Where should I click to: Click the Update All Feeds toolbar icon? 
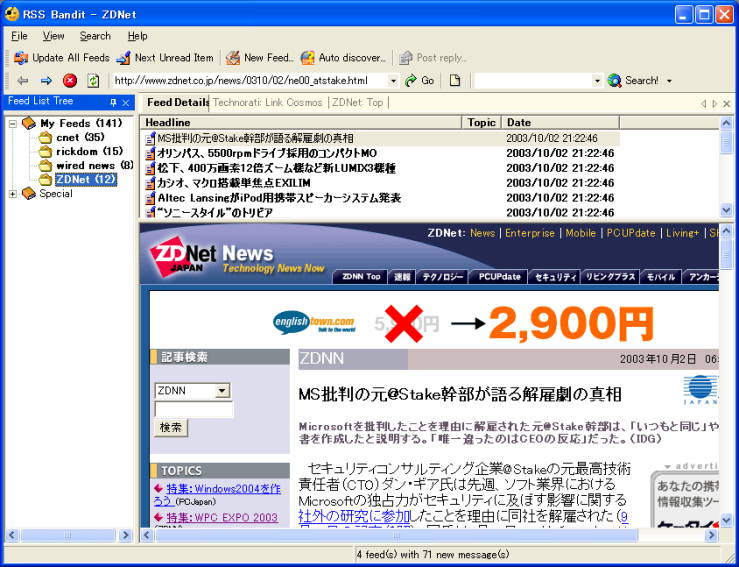[x=20, y=58]
